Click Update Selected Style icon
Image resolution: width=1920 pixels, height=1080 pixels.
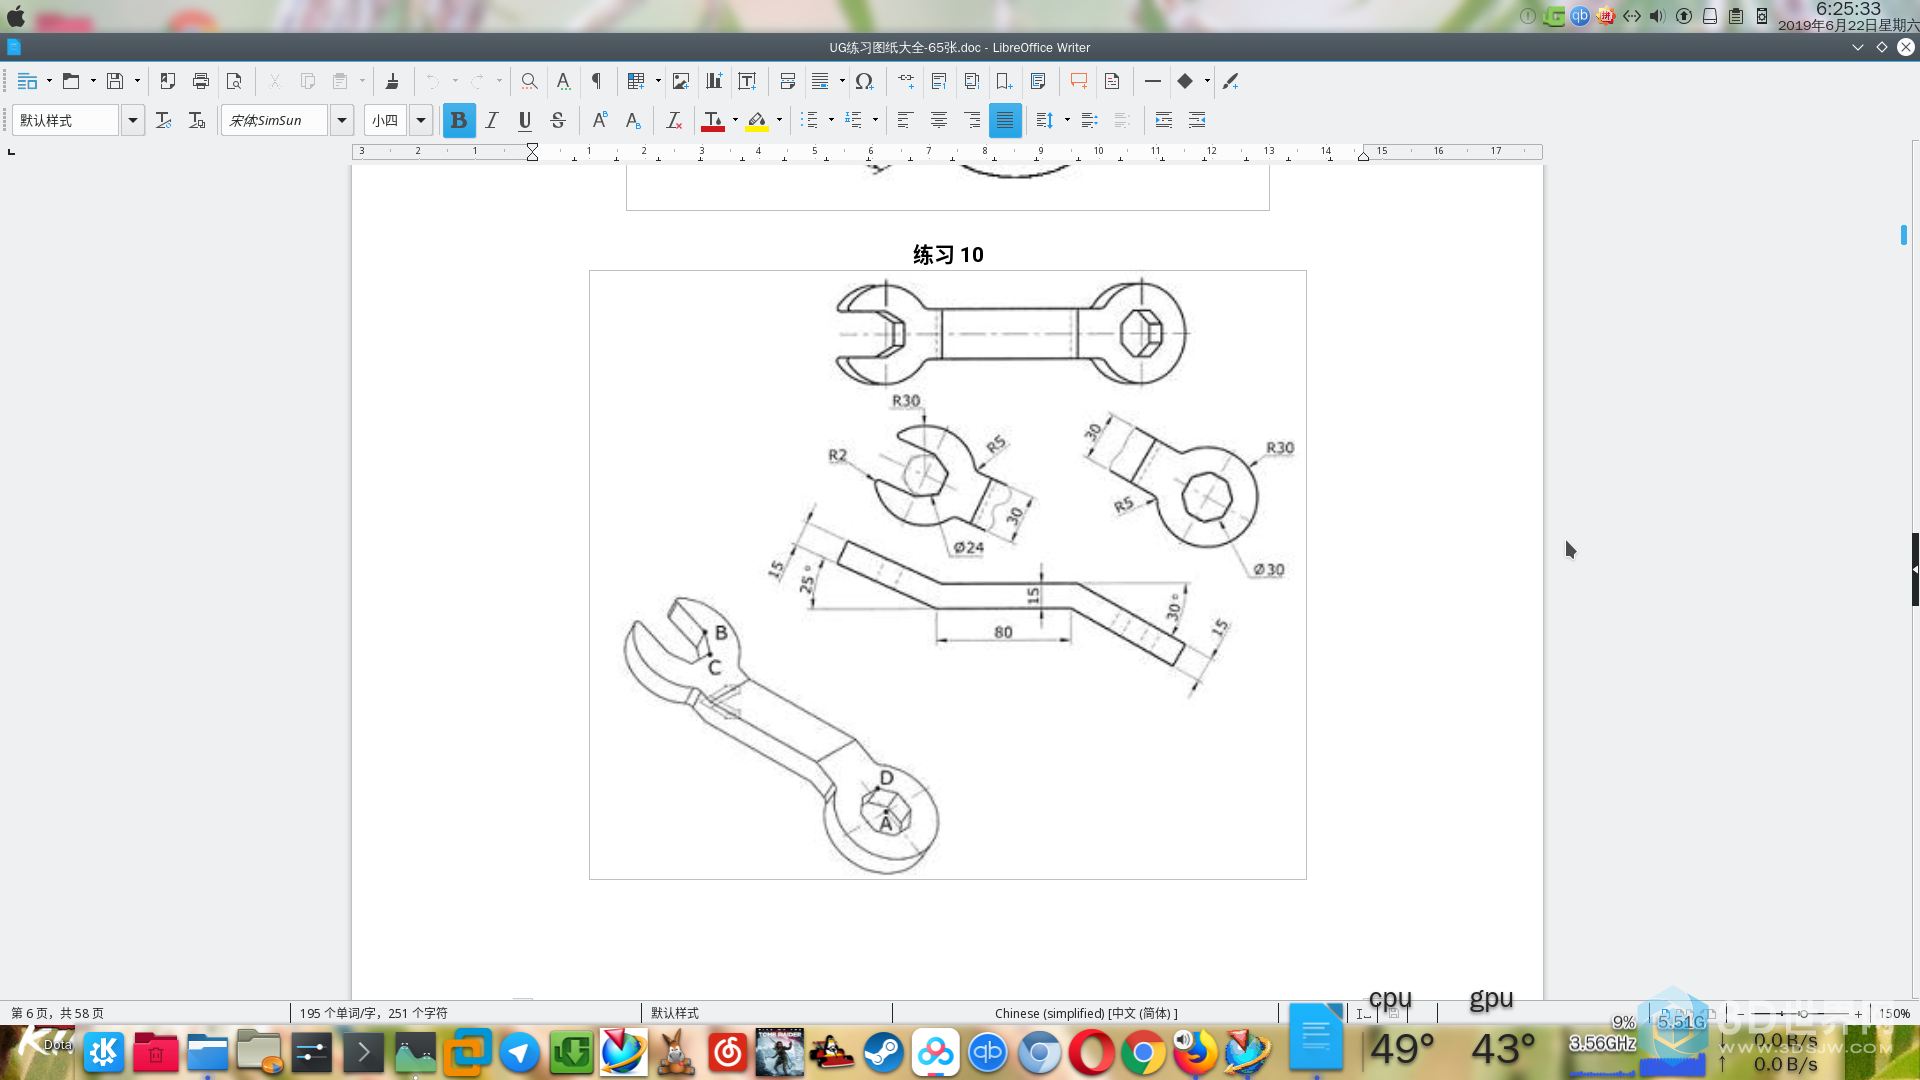164,120
